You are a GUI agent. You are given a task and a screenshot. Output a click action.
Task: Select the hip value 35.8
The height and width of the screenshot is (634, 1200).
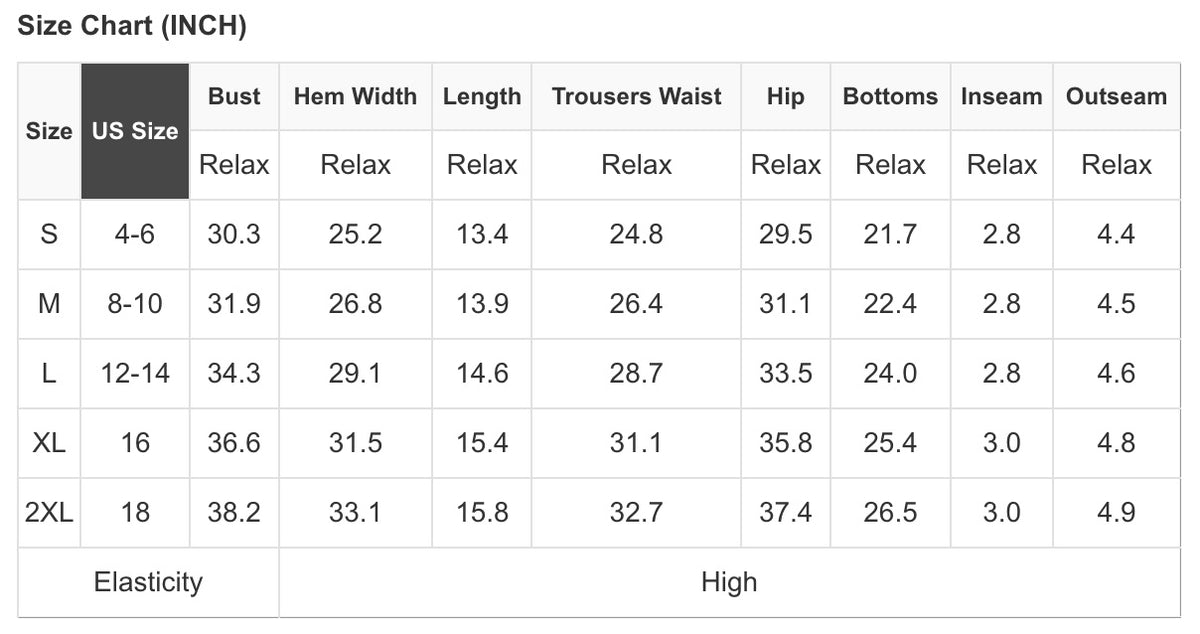(x=785, y=443)
